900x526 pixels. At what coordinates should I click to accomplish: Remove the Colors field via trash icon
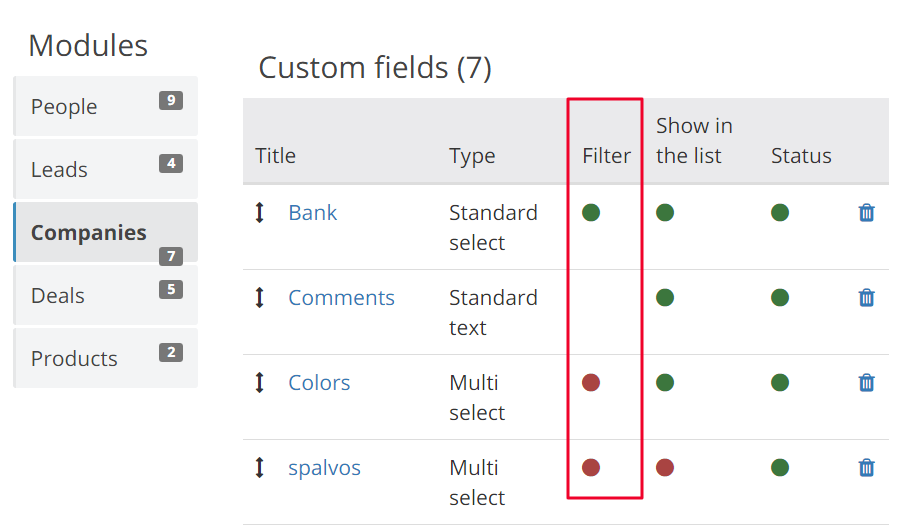click(866, 382)
